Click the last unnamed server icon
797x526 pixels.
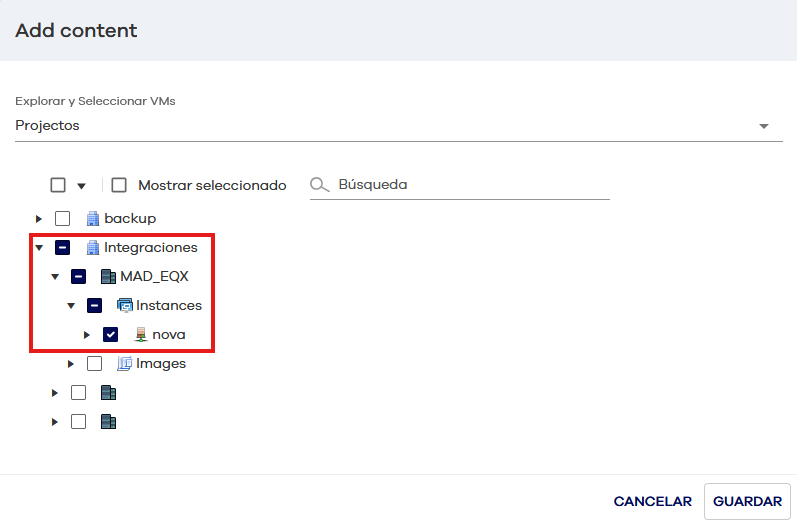109,422
